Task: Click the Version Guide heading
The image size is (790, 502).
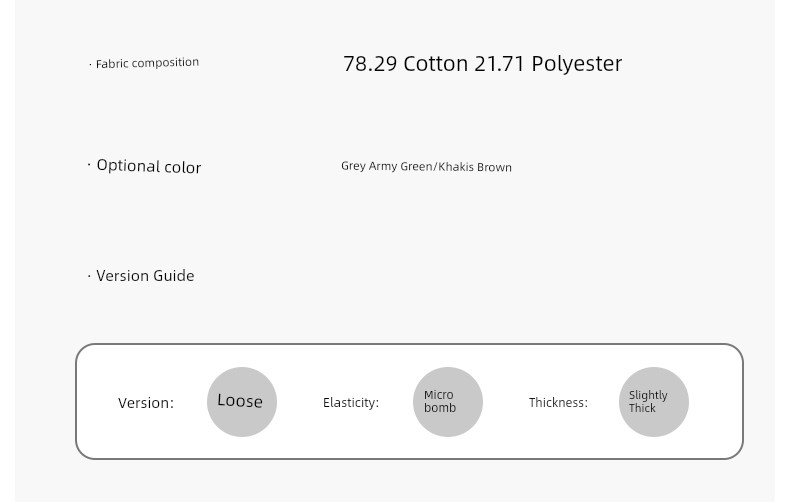Action: coord(145,276)
